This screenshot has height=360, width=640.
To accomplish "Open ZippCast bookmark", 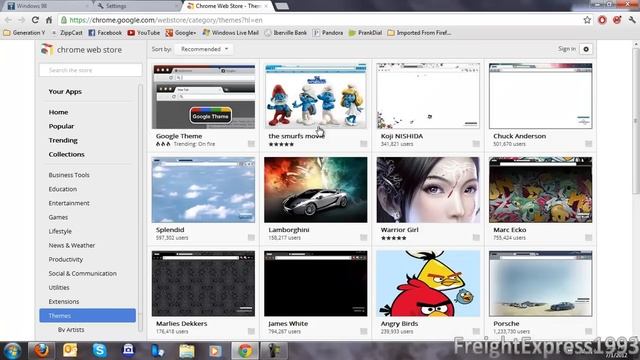I will [x=67, y=33].
